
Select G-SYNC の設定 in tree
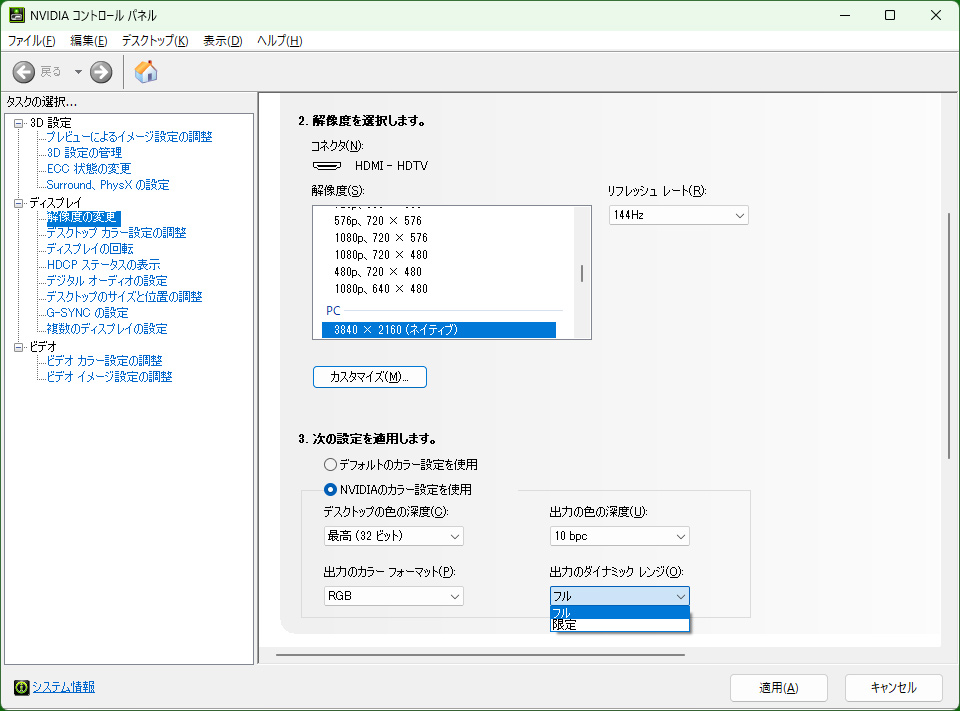[88, 312]
